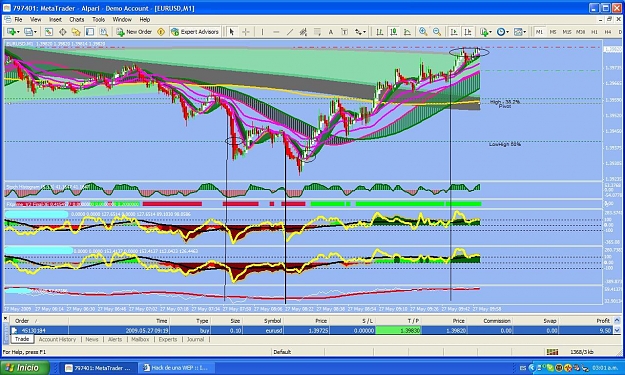Expand the Profiles dropdown arrow
Image resolution: width=625 pixels, height=375 pixels.
tap(35, 32)
